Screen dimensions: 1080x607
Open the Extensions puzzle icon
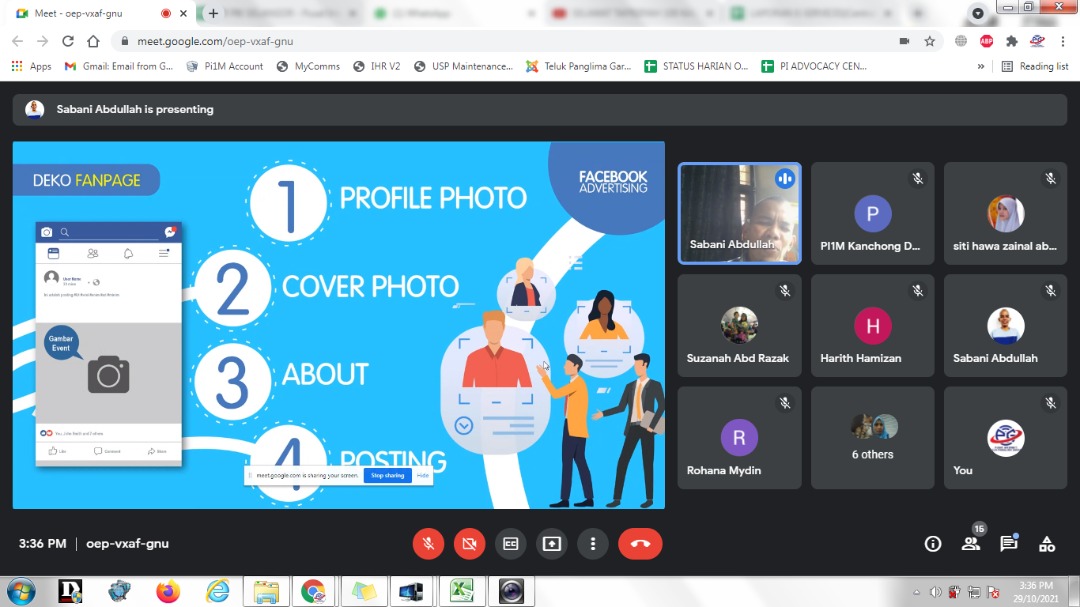pyautogui.click(x=1011, y=41)
